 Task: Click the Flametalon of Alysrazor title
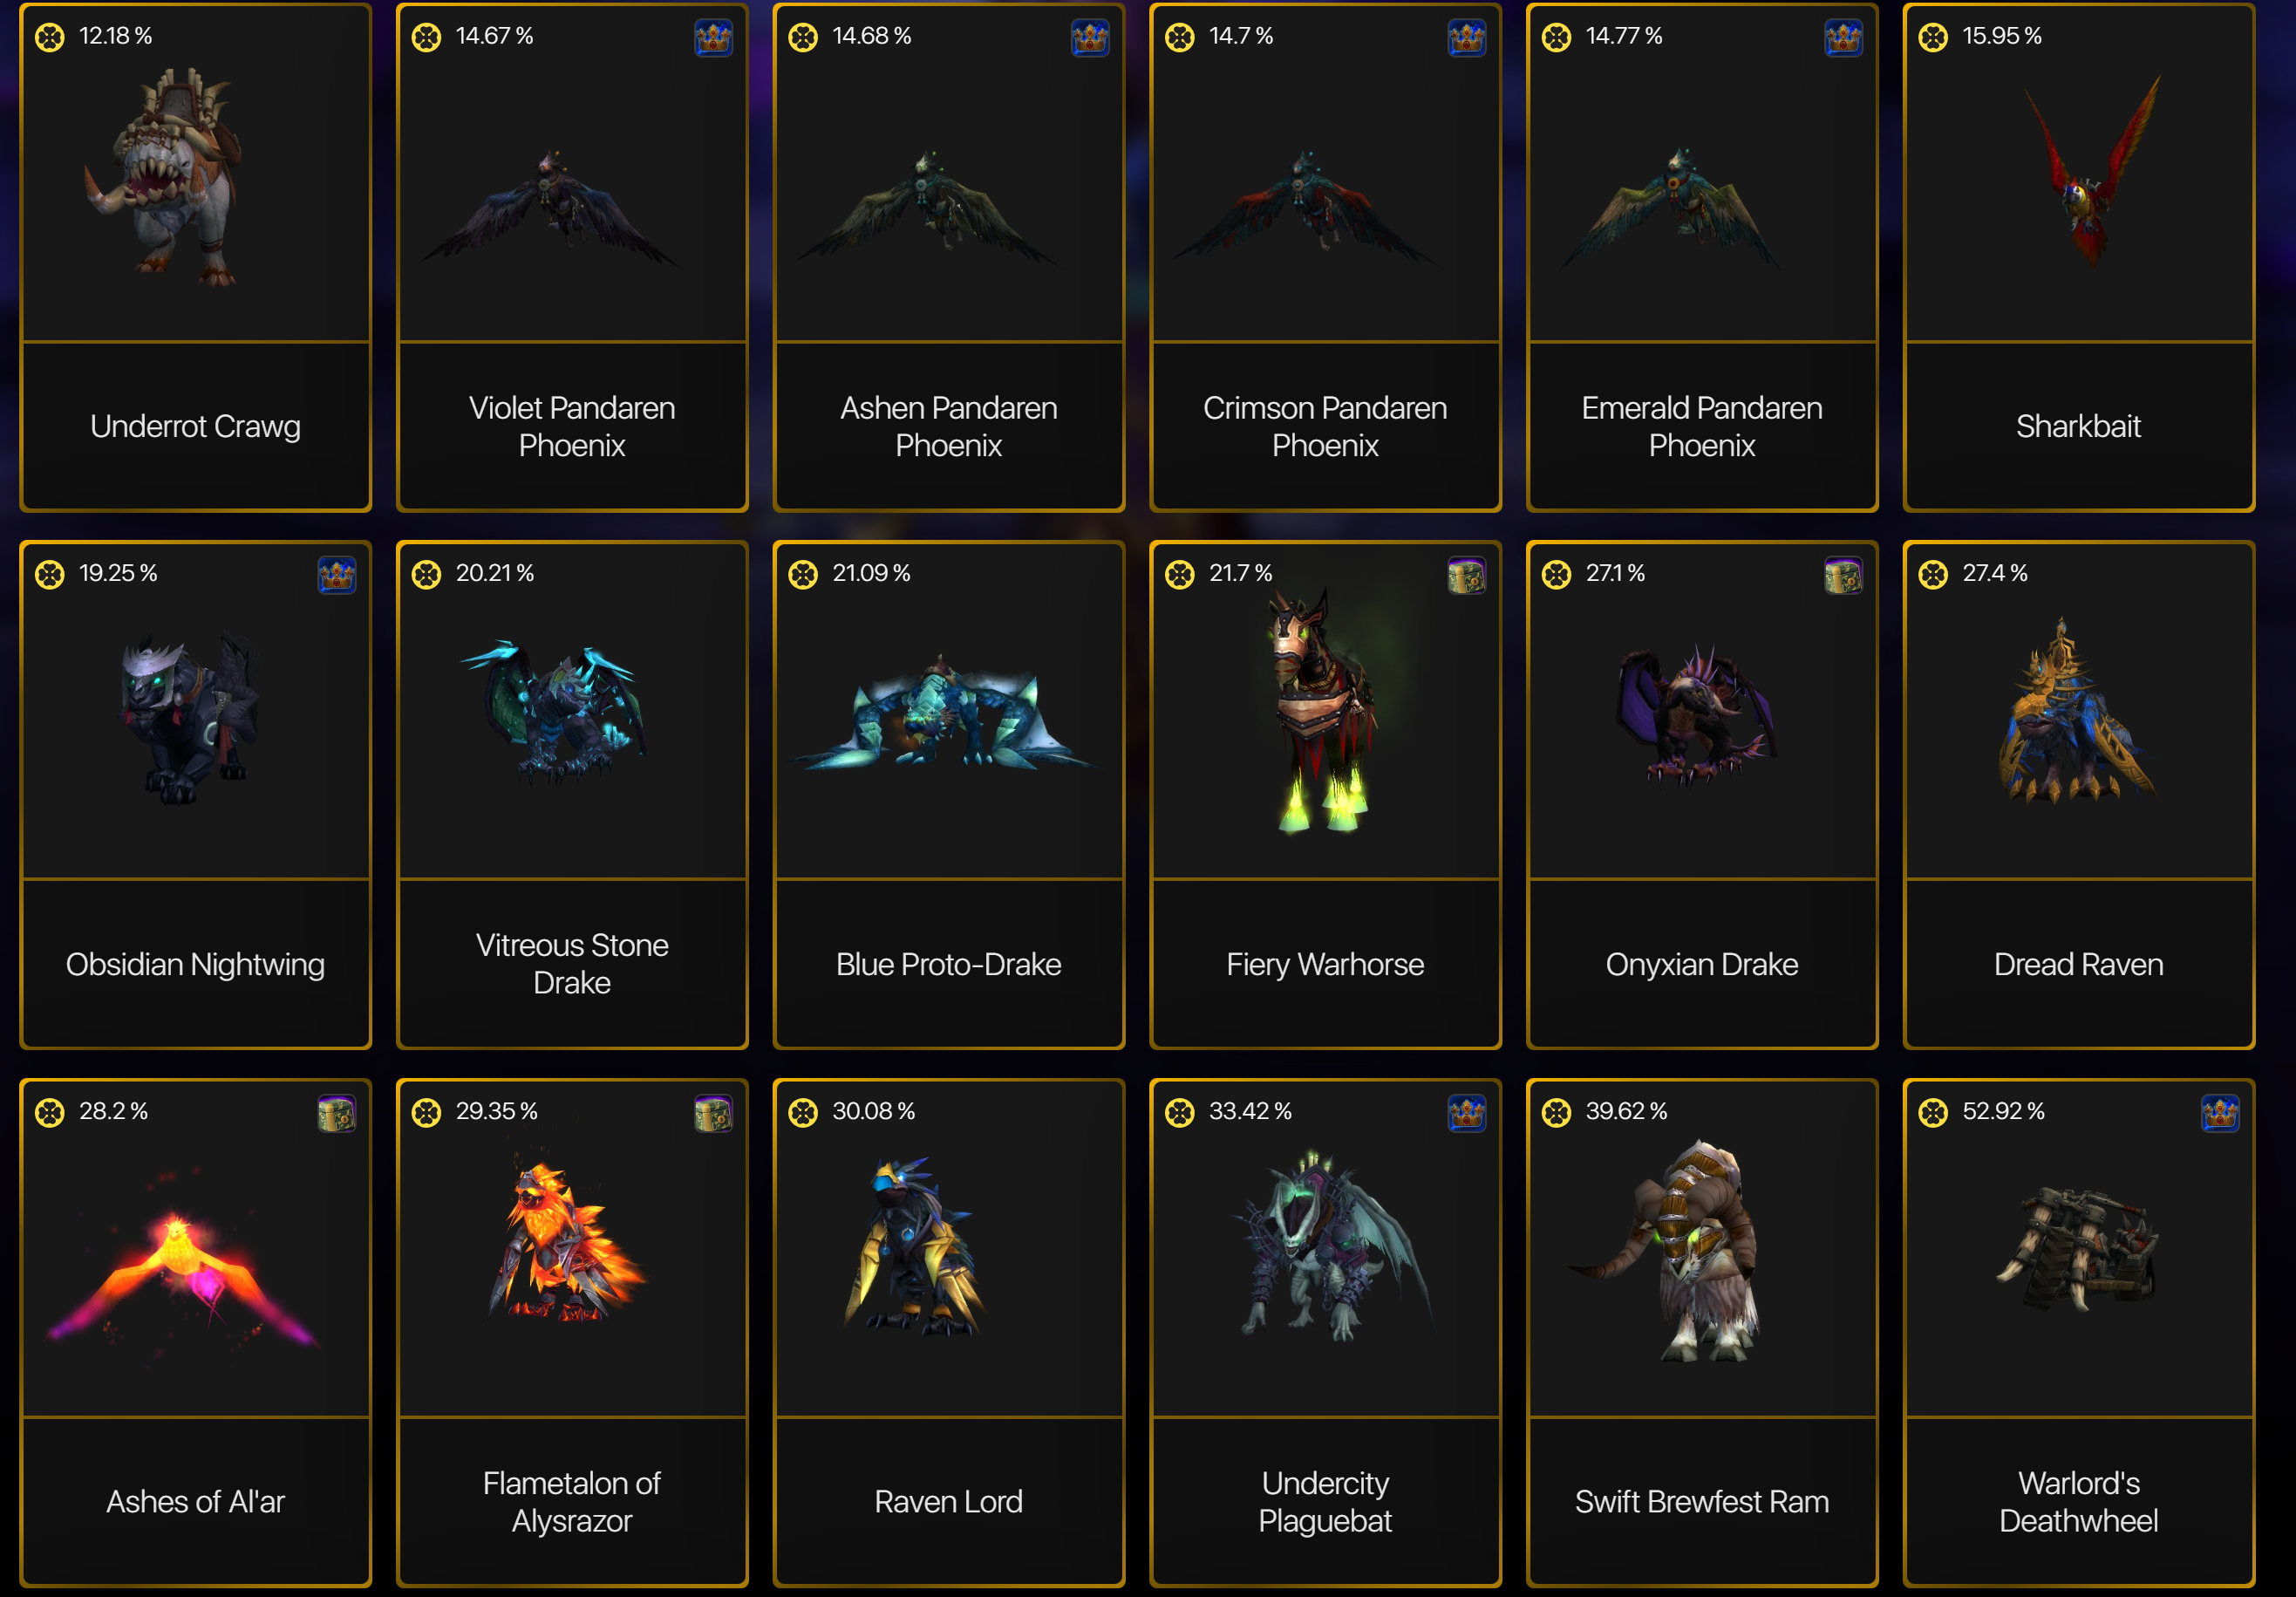click(572, 1501)
